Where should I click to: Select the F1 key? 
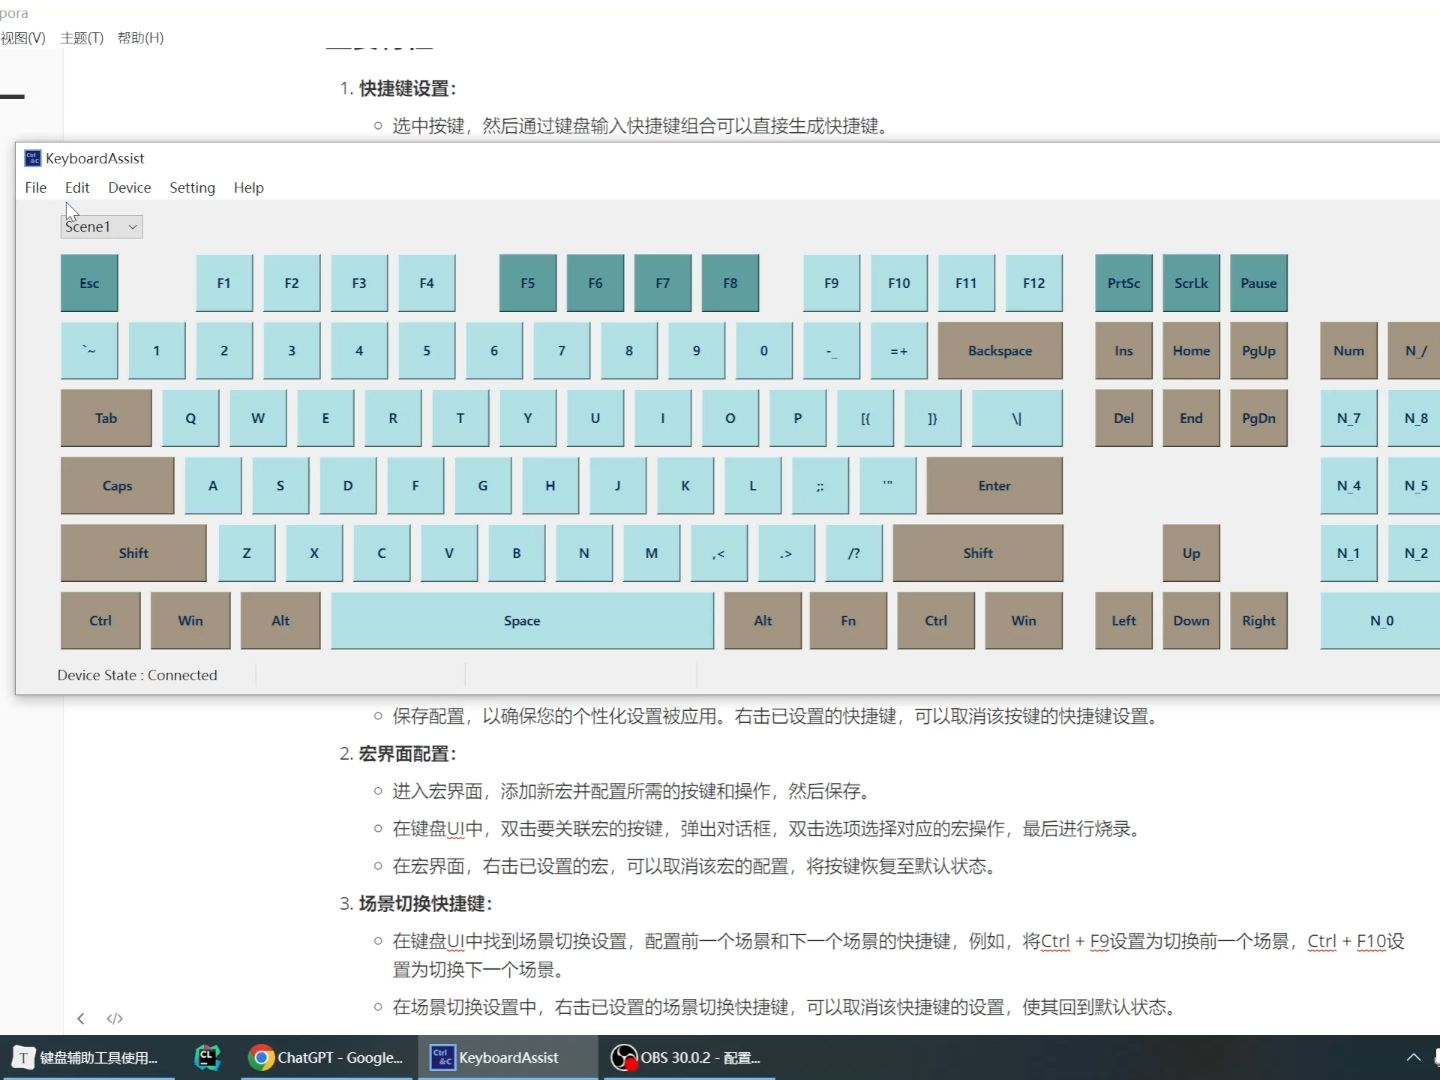pos(224,283)
